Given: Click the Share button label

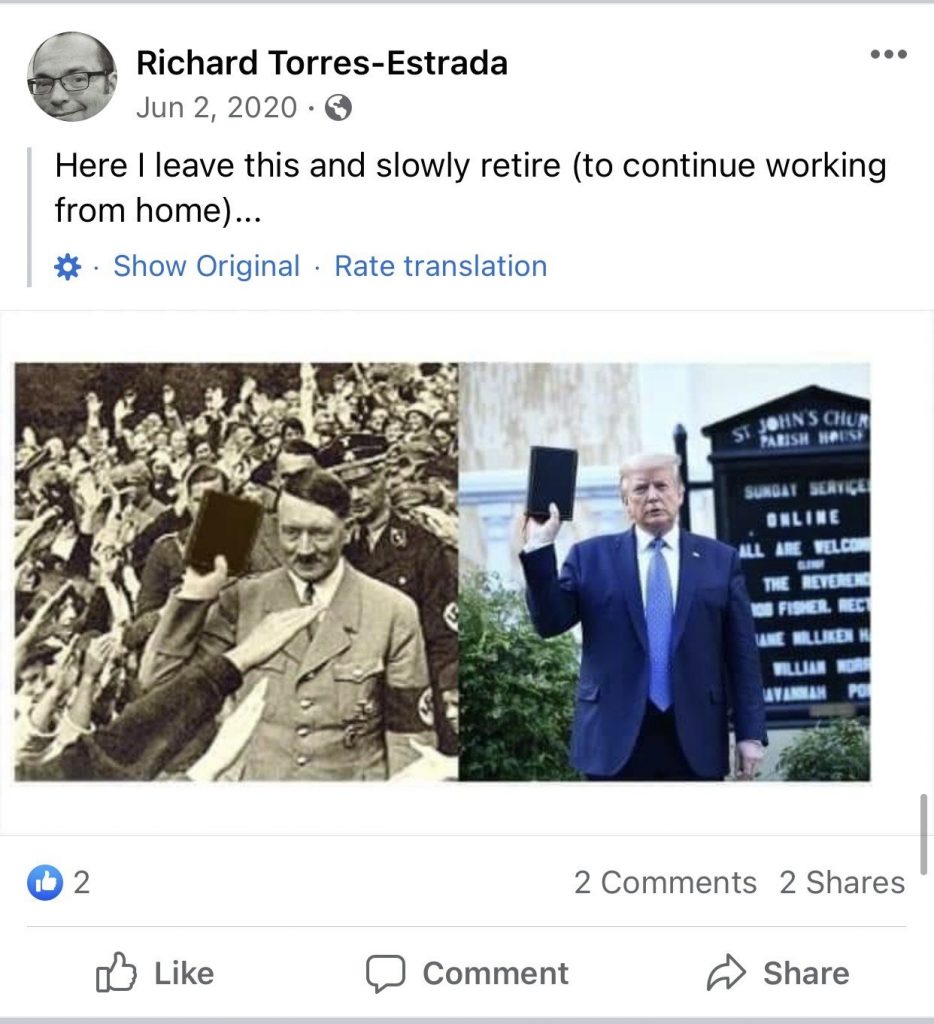Looking at the screenshot, I should pos(806,974).
